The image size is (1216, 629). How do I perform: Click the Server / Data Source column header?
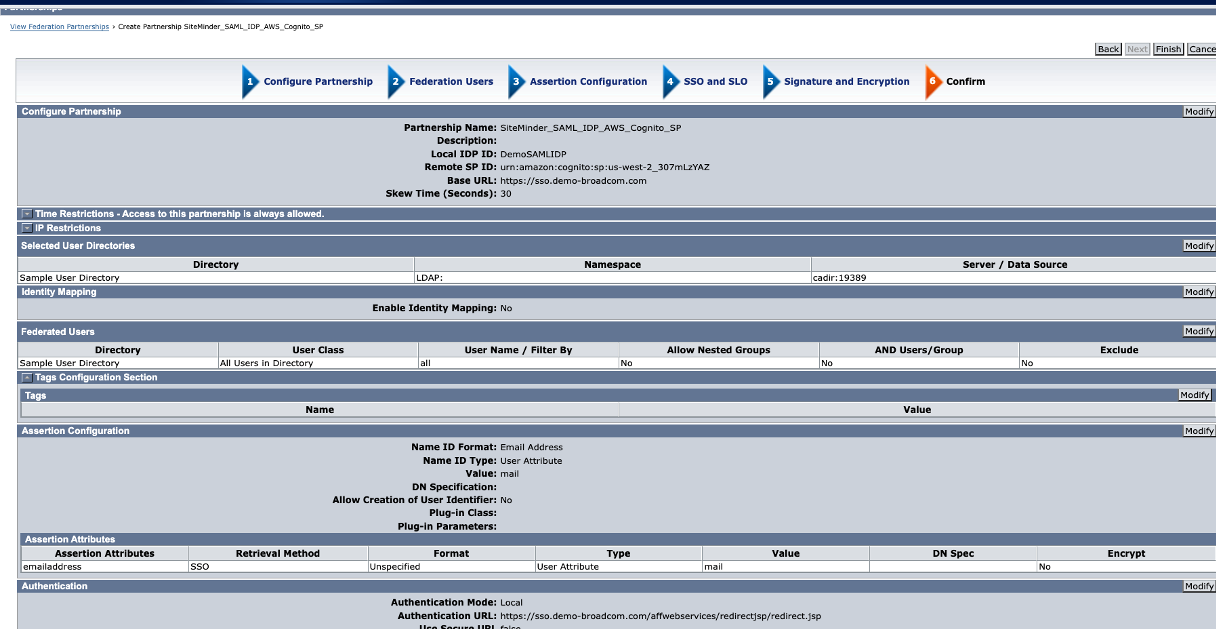1013,265
